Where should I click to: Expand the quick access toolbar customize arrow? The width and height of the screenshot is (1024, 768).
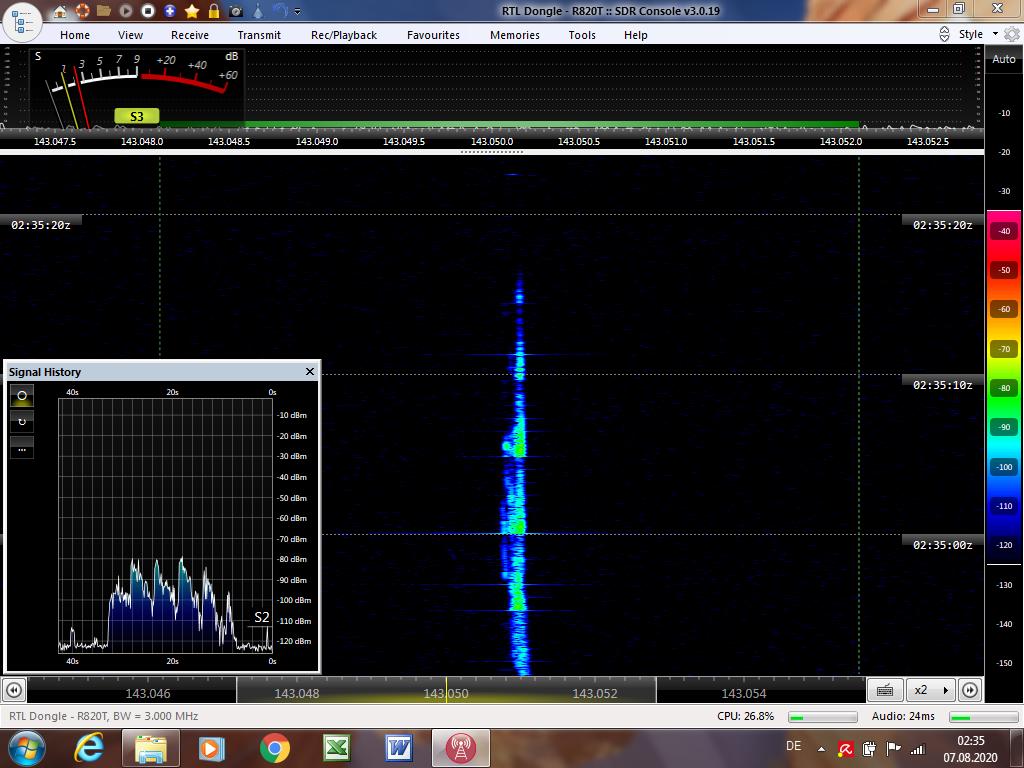click(298, 11)
